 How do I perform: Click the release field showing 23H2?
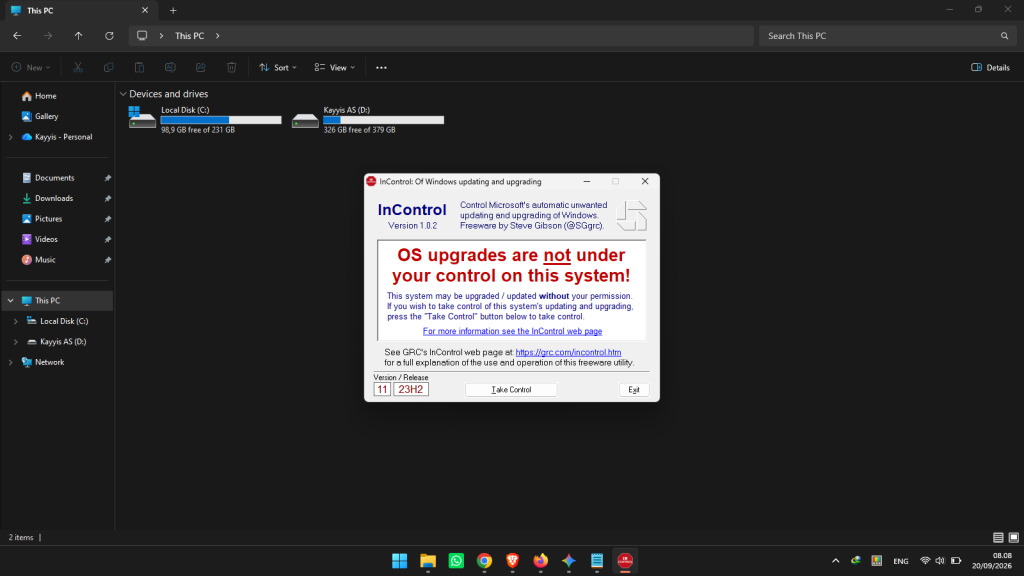click(411, 389)
